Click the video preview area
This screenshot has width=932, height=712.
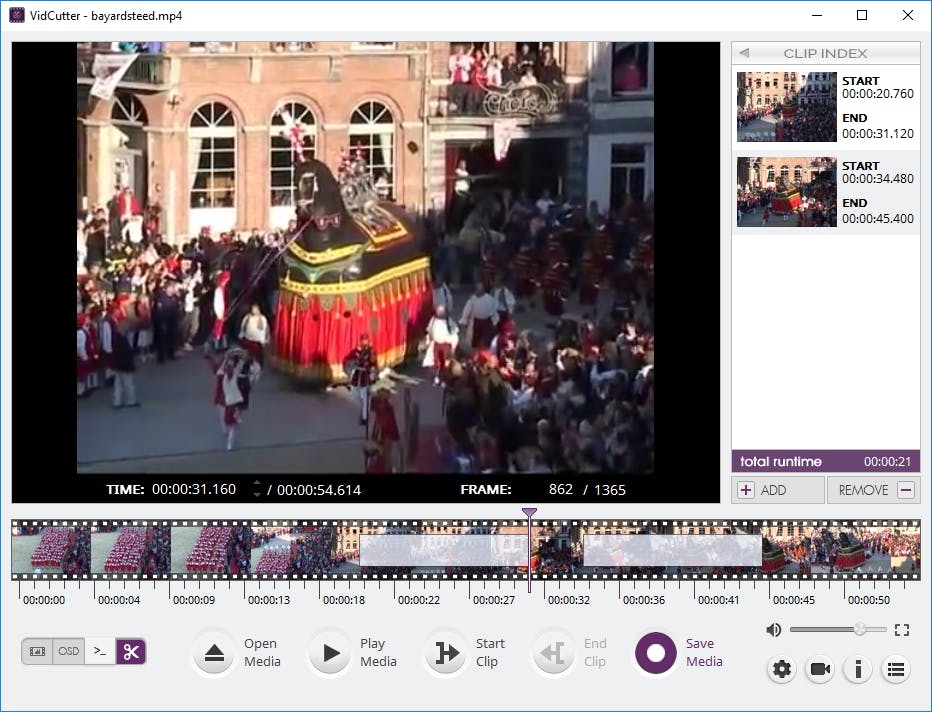coord(366,257)
